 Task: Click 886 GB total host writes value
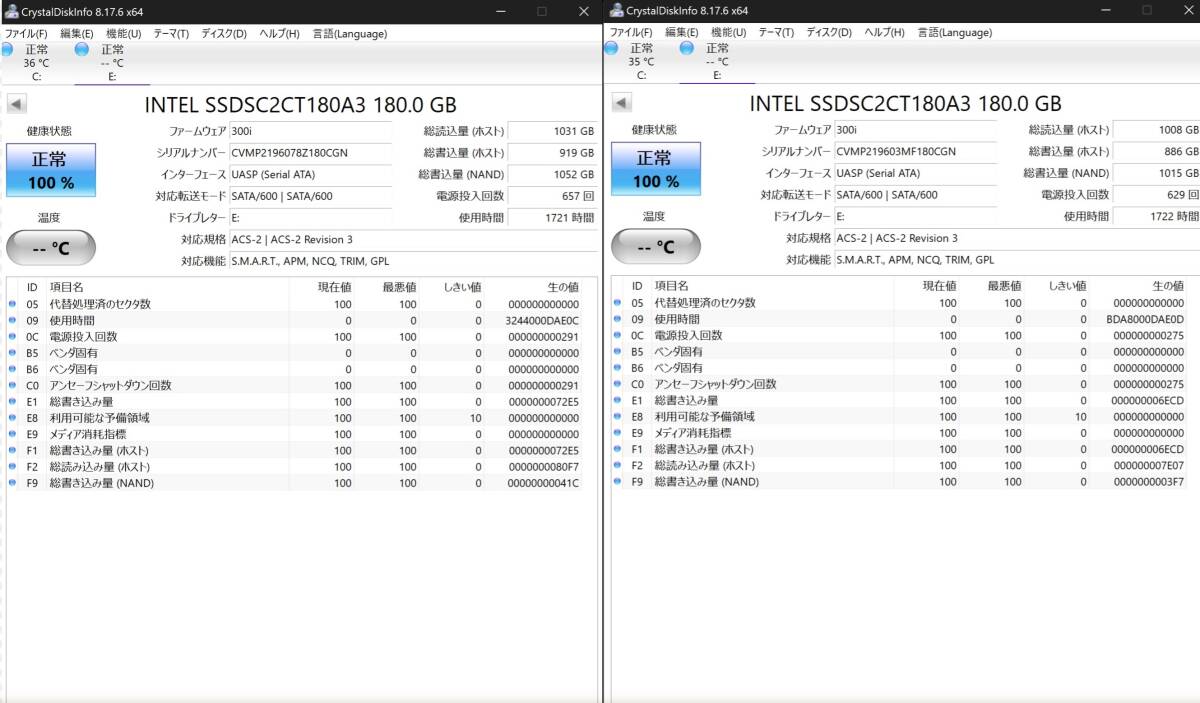point(1158,151)
